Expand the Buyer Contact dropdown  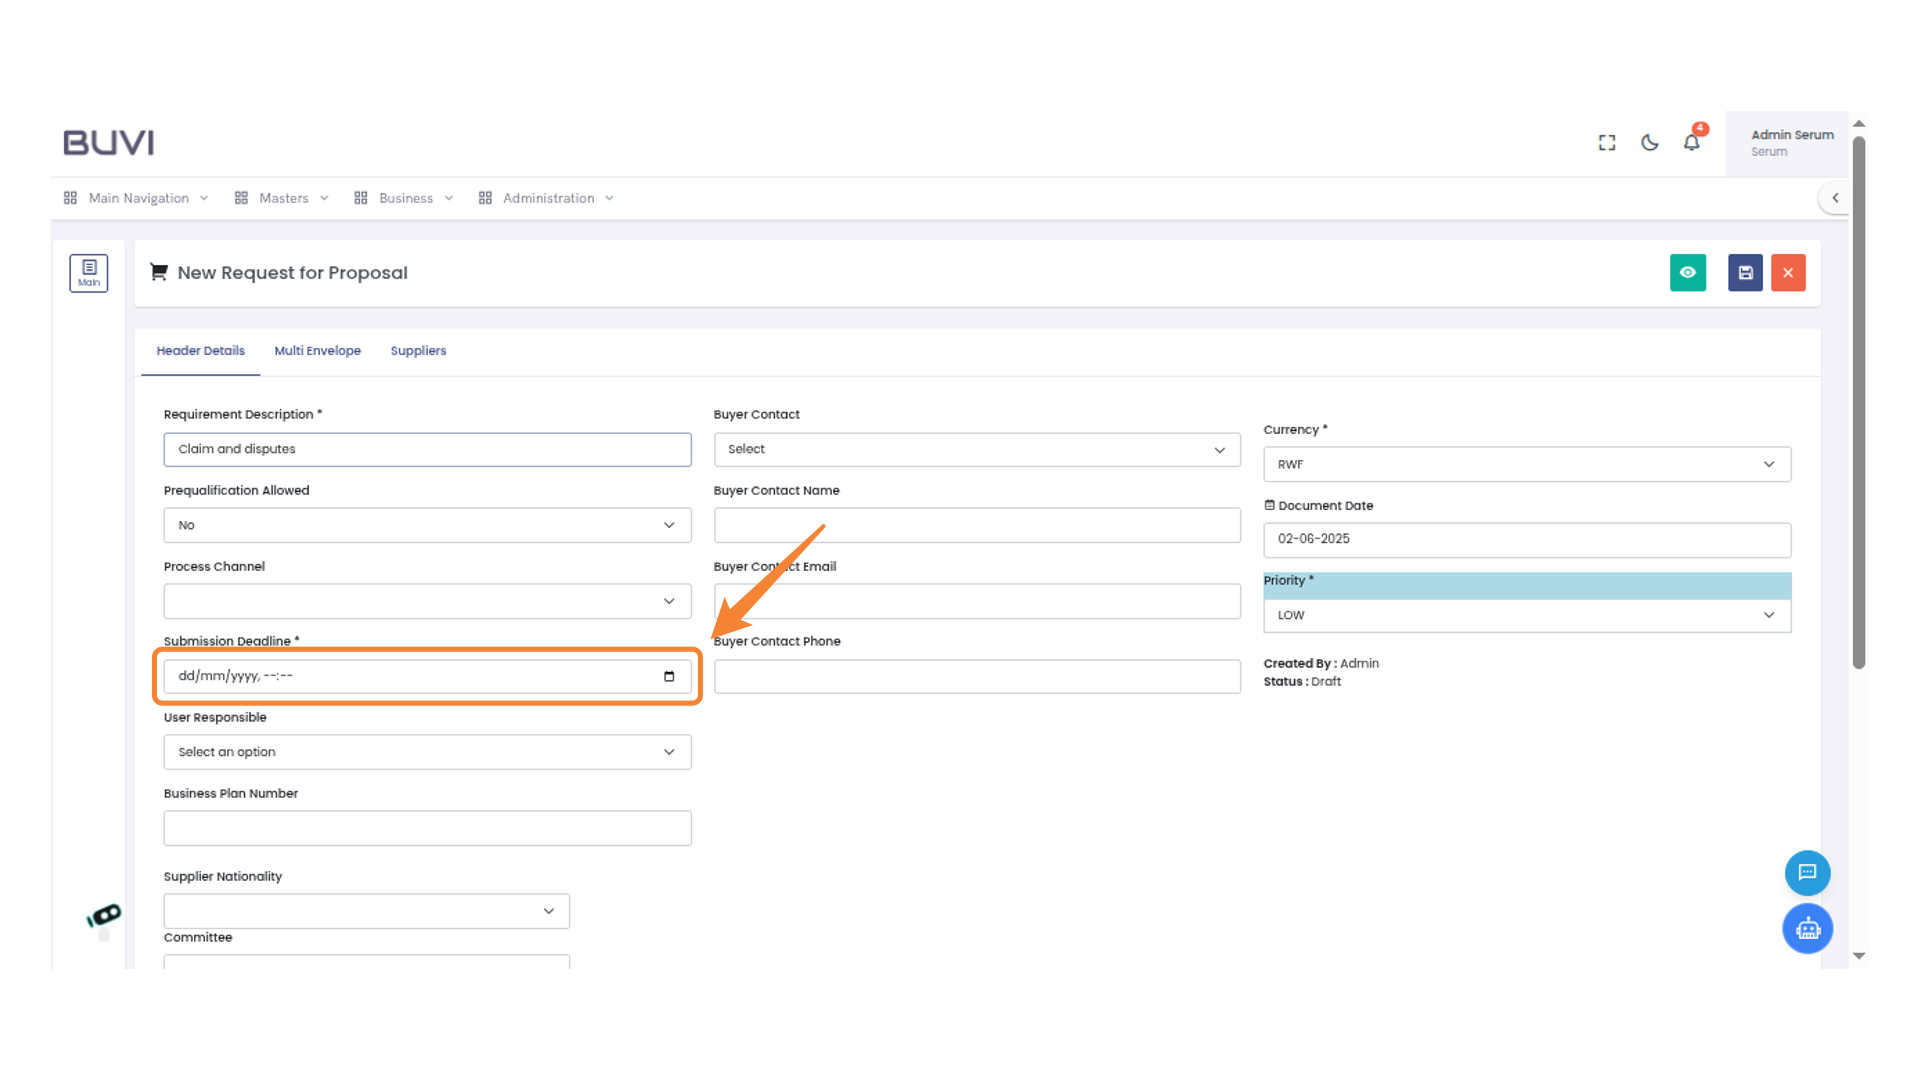coord(976,450)
